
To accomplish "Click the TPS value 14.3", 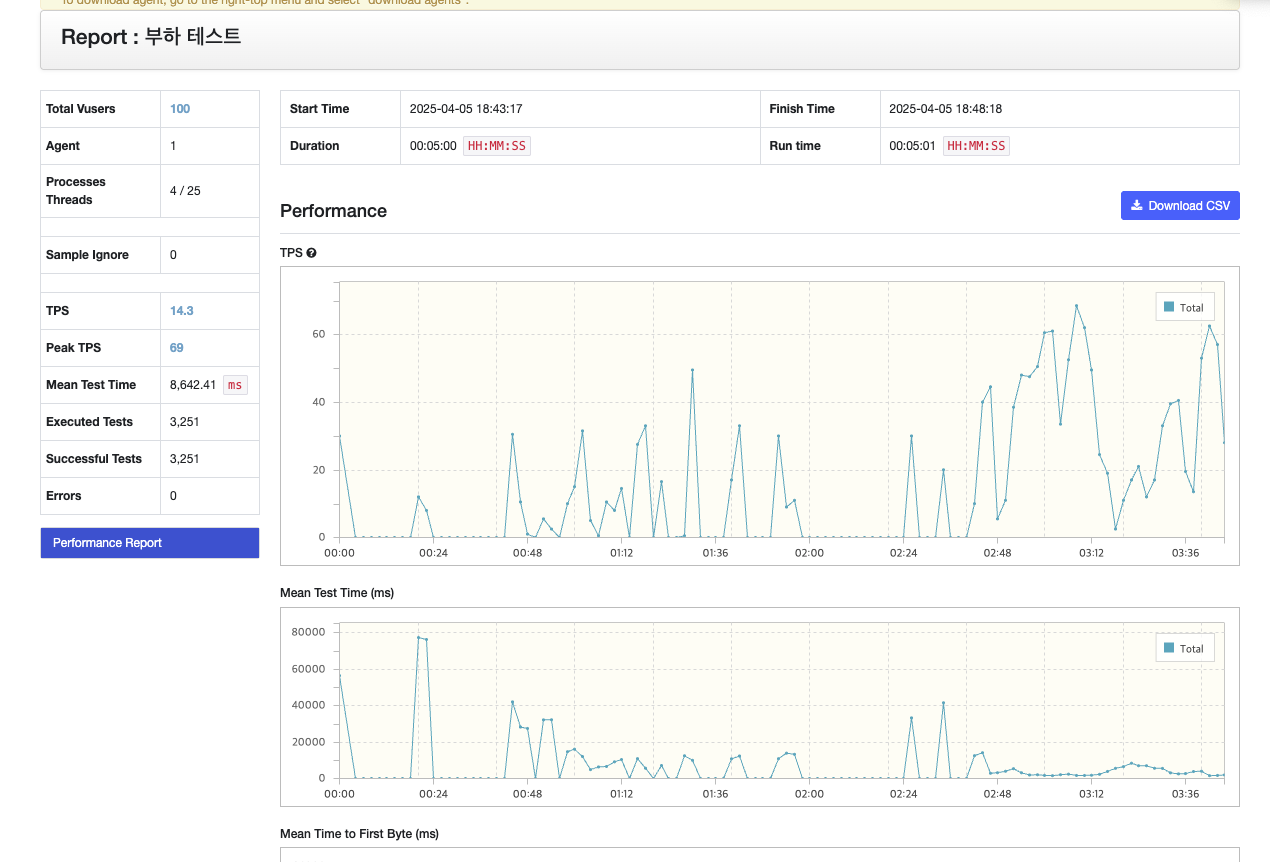I will tap(182, 311).
